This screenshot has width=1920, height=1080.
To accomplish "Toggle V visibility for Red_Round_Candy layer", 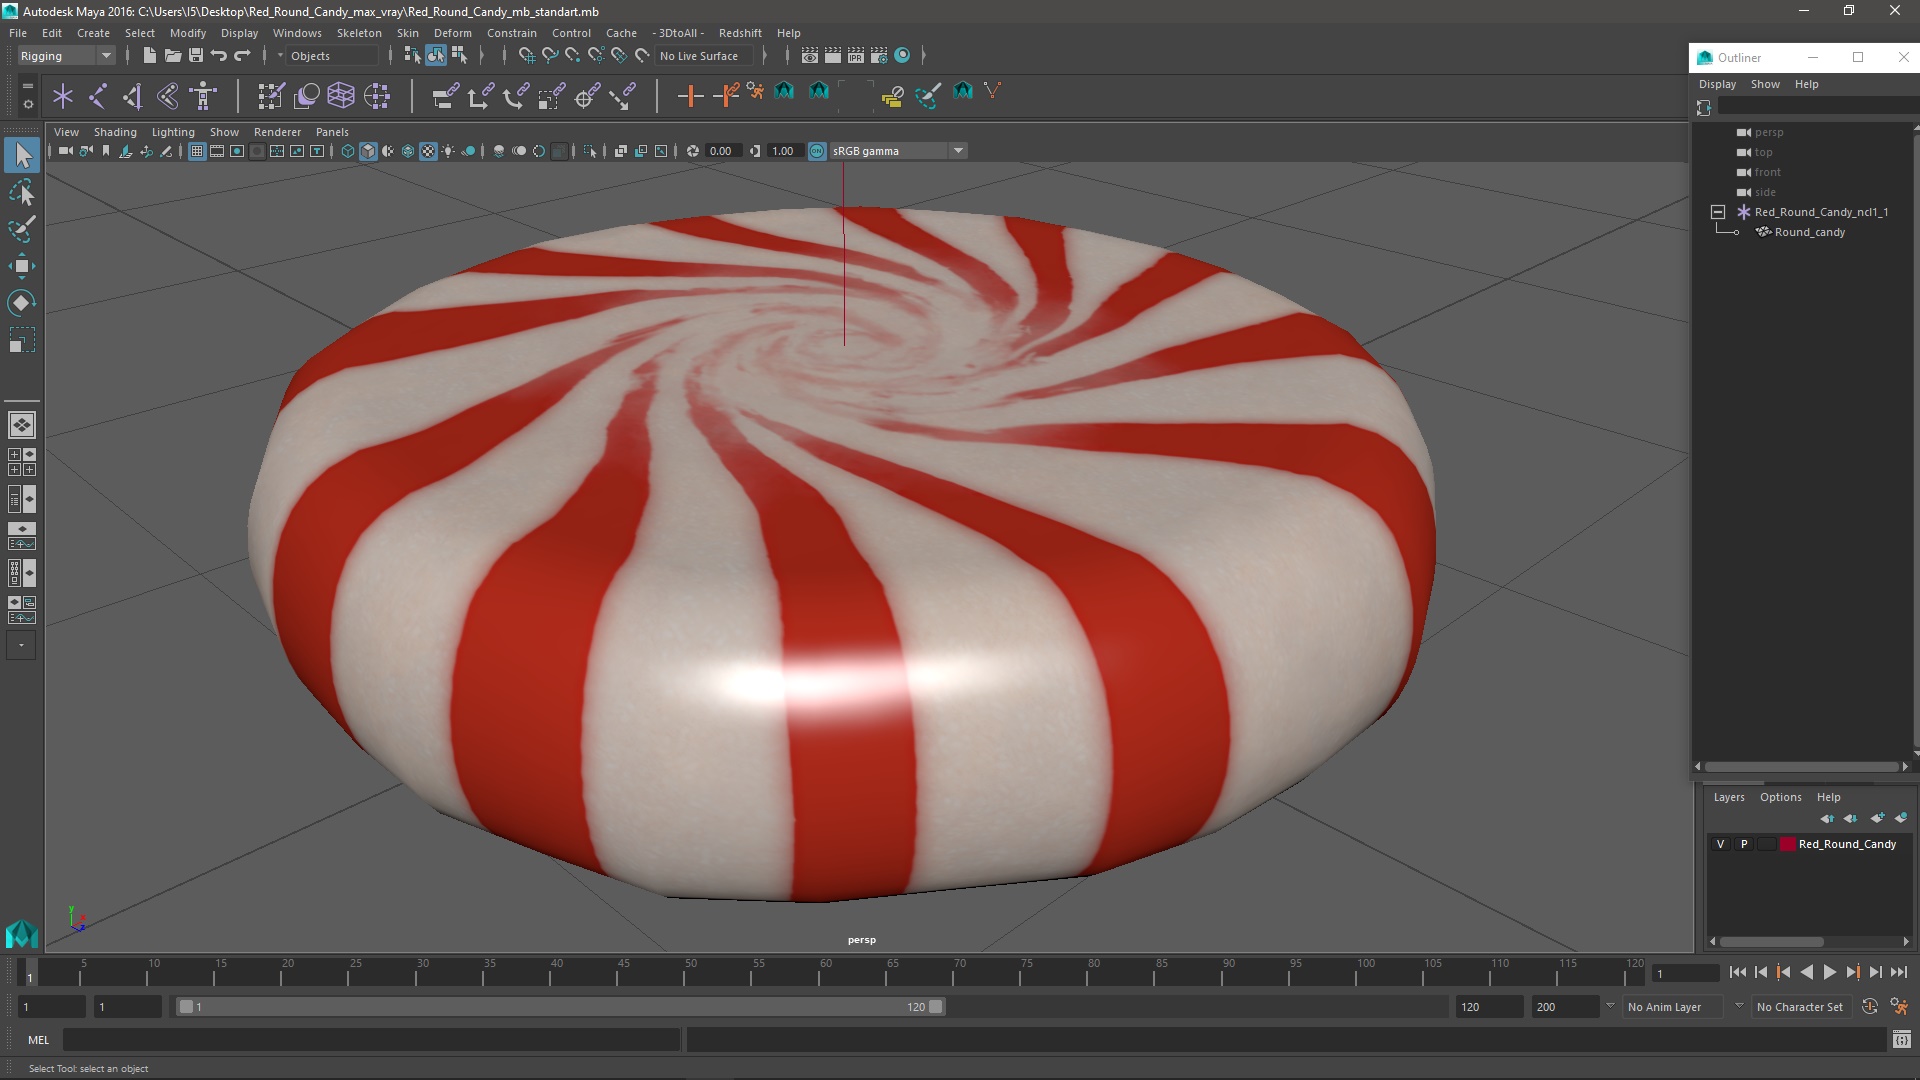I will 1720,844.
